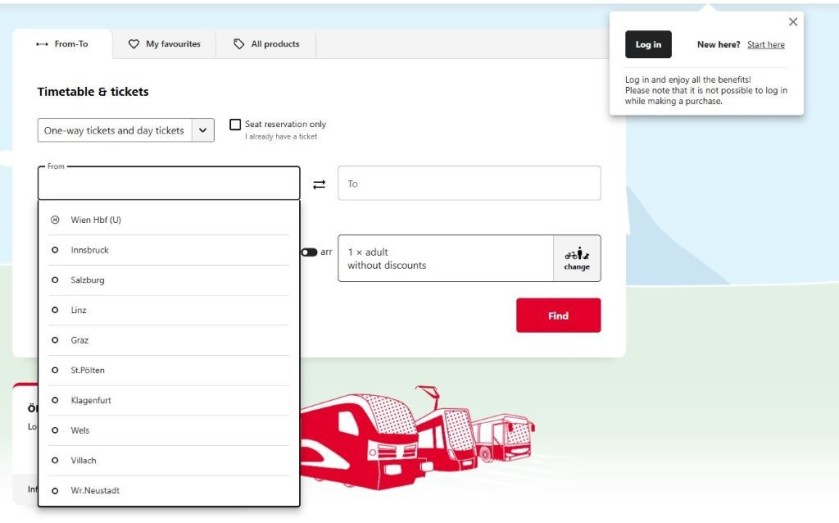Click circle marker beside Villach
Image resolution: width=839 pixels, height=523 pixels.
coord(55,460)
